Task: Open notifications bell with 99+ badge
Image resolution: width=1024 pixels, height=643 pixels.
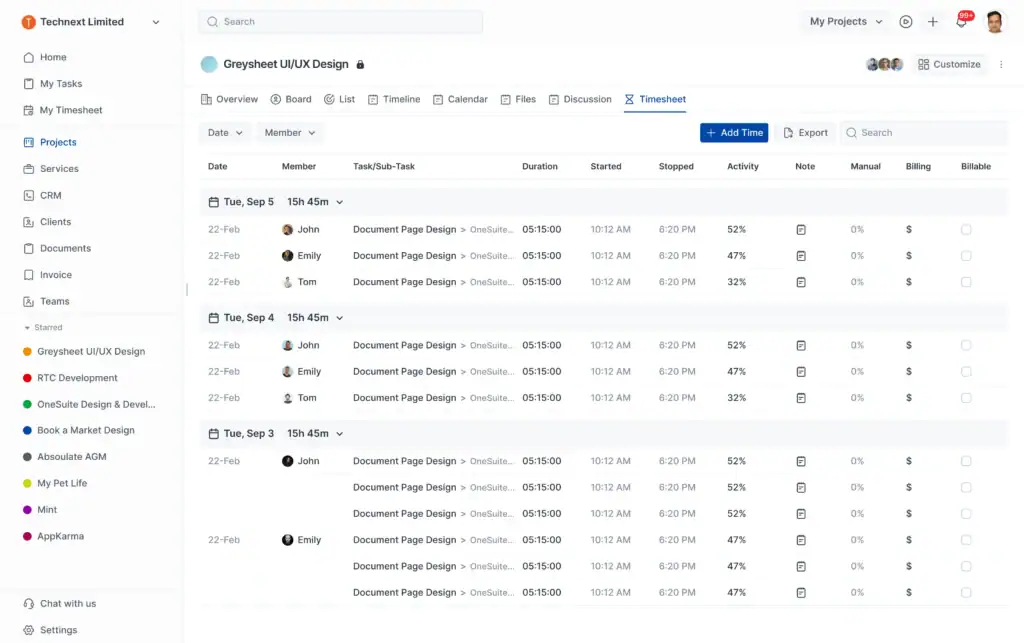Action: point(962,21)
